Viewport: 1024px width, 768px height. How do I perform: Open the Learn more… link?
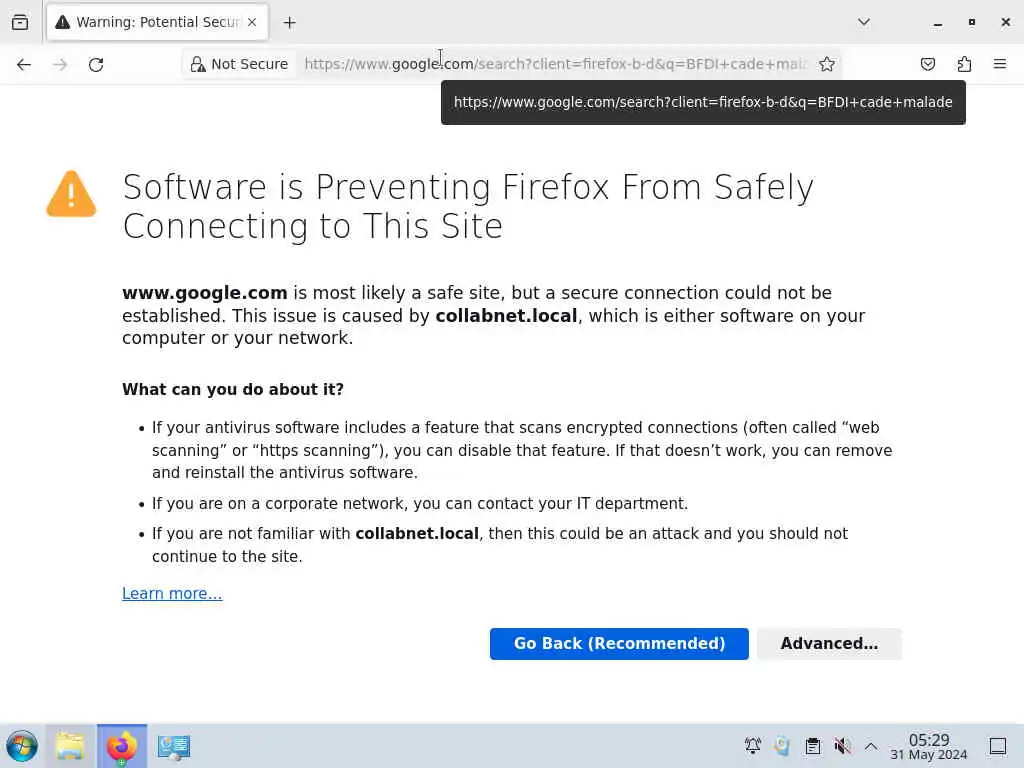172,594
